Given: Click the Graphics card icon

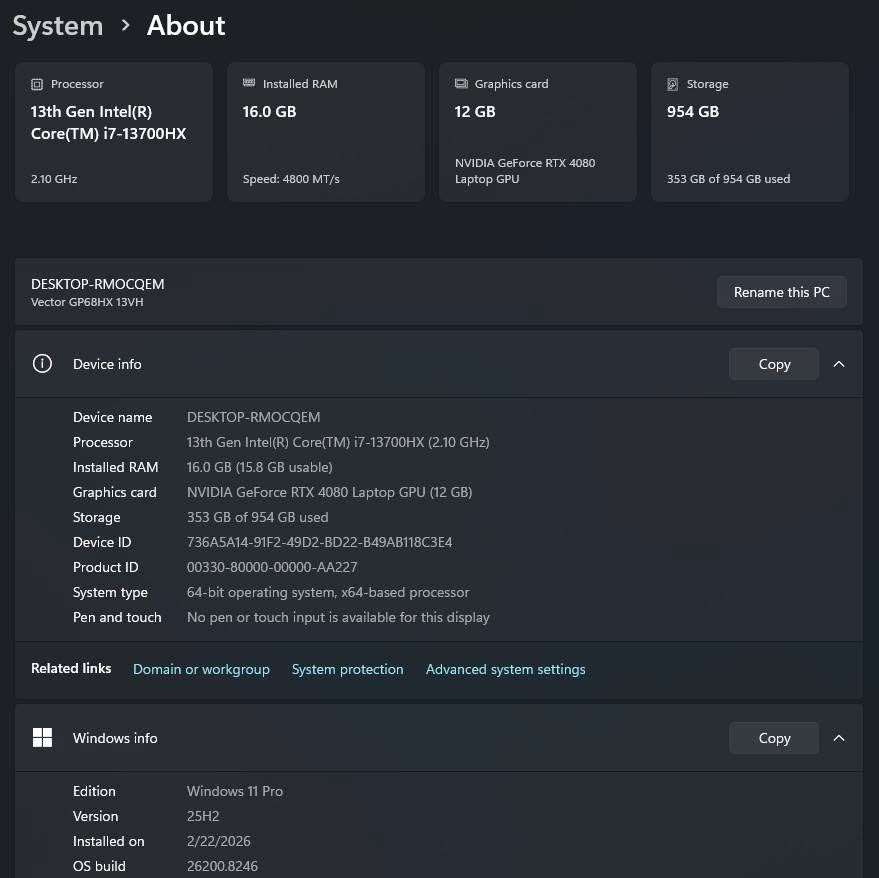Looking at the screenshot, I should [461, 84].
